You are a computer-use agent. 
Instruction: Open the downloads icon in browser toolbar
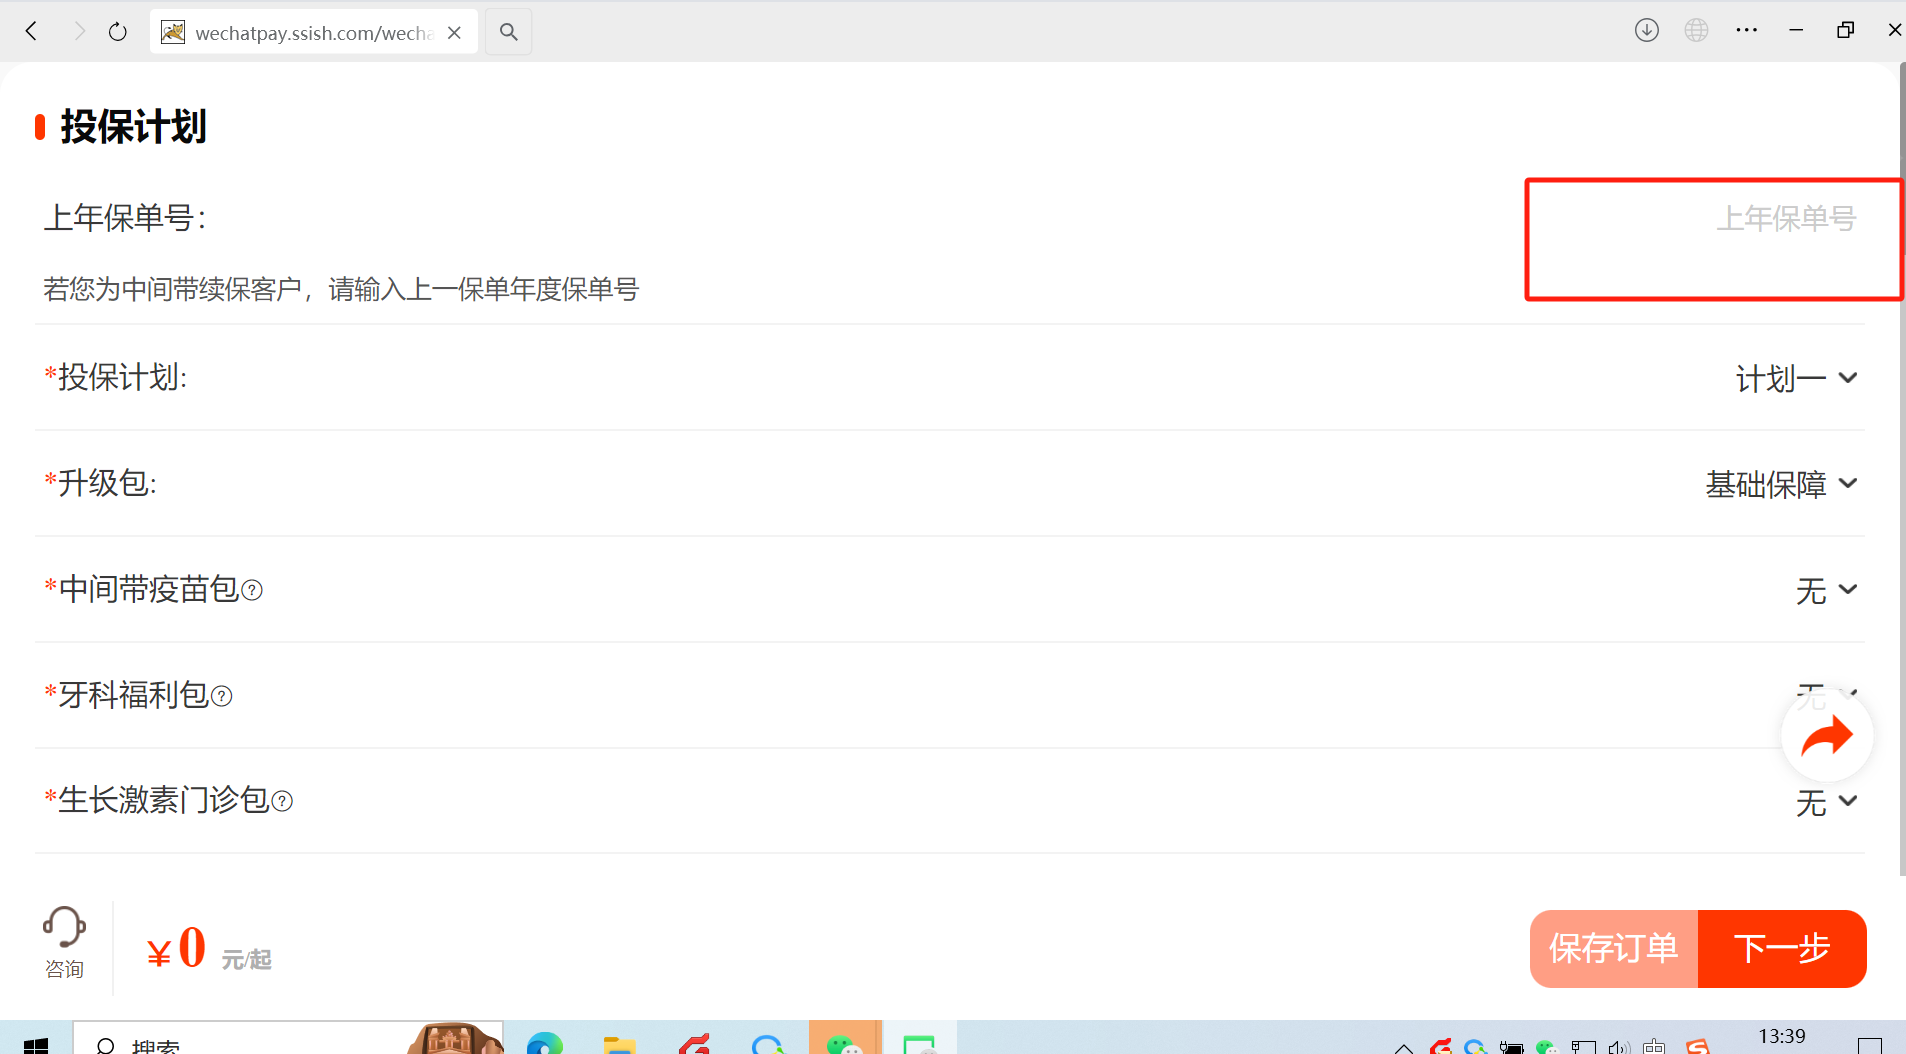(1646, 31)
